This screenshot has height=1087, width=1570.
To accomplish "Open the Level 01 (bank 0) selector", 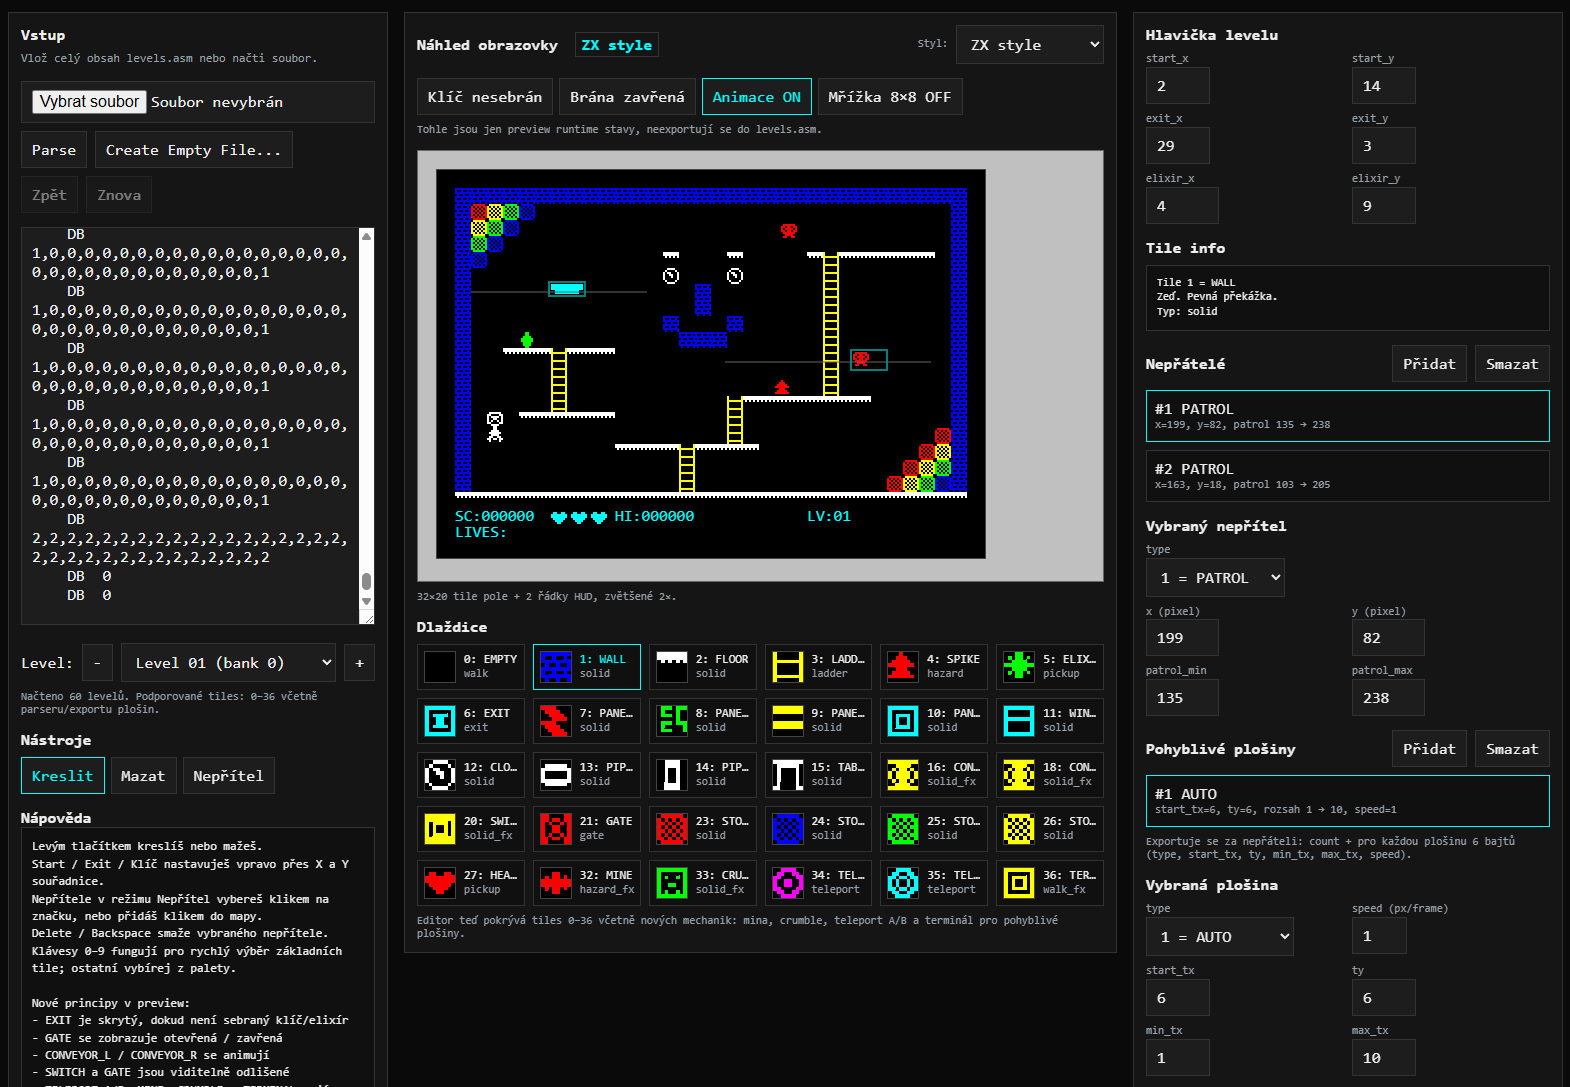I will point(228,663).
